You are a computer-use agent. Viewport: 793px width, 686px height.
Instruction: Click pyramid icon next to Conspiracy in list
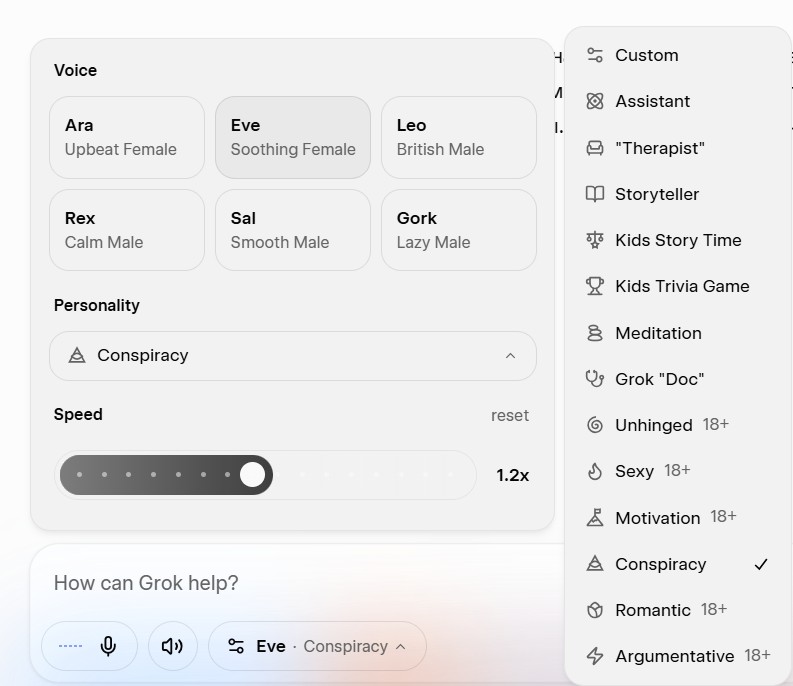tap(595, 564)
